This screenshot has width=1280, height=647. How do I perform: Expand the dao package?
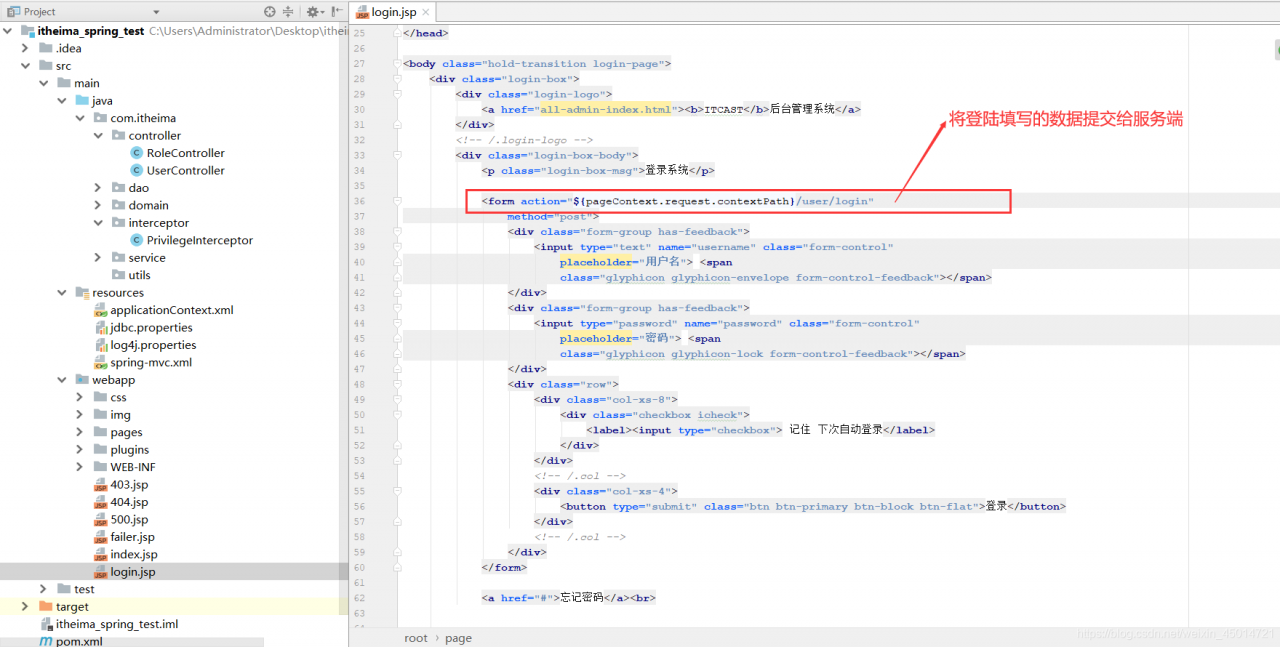97,188
